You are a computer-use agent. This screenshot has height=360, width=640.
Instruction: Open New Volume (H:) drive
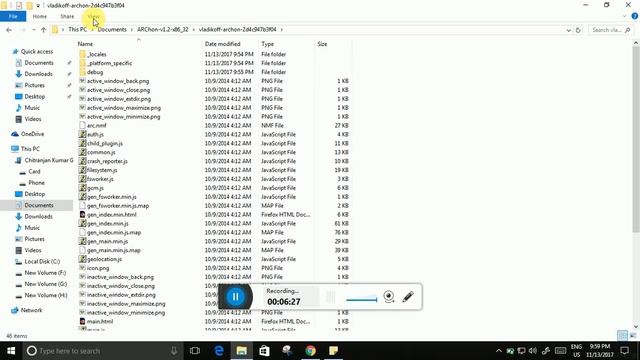pos(46,295)
